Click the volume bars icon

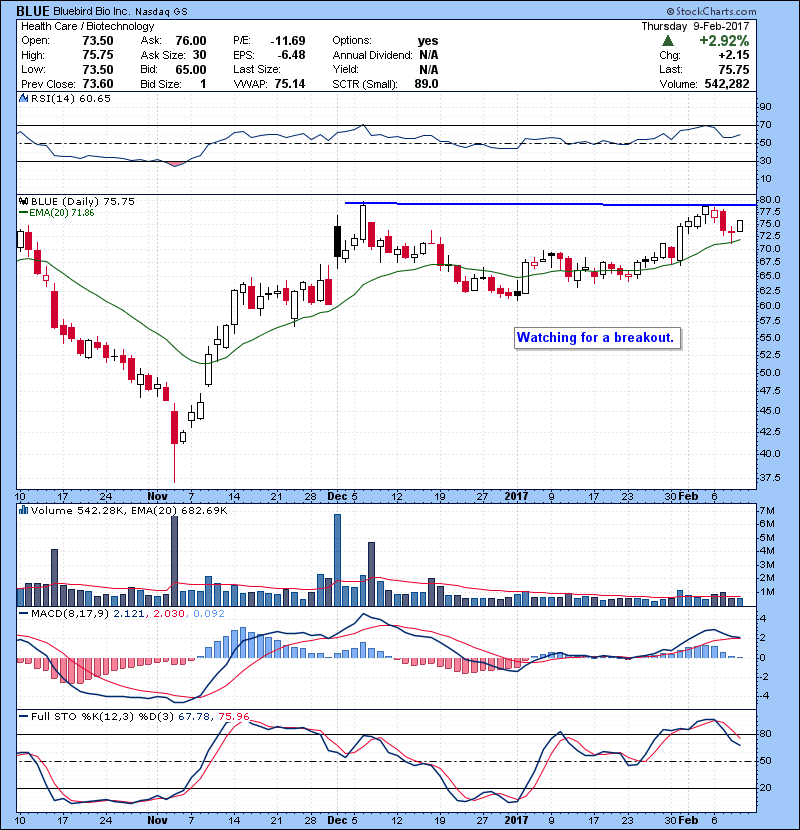click(x=23, y=510)
